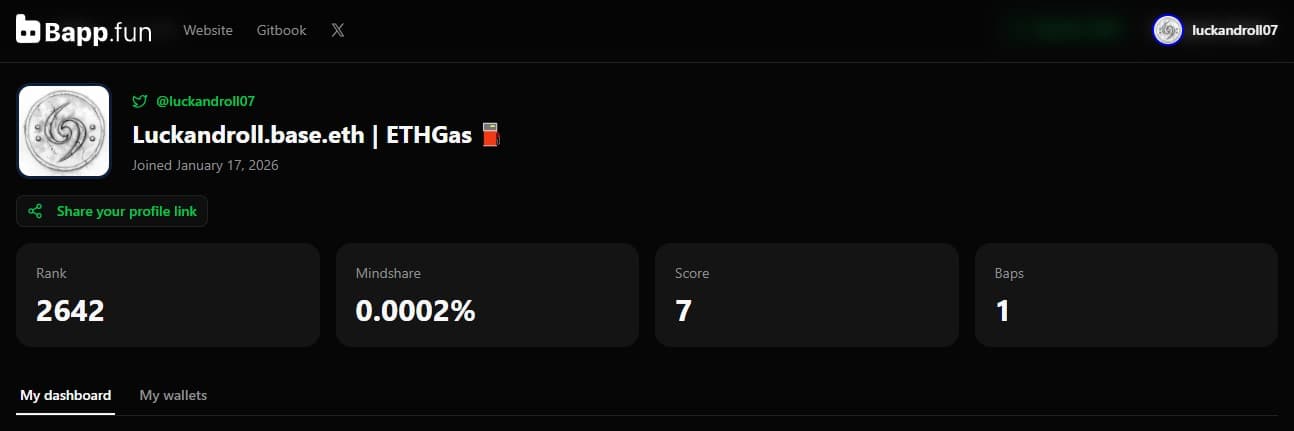Image resolution: width=1294 pixels, height=431 pixels.
Task: Click the Score stat card
Action: pyautogui.click(x=806, y=295)
